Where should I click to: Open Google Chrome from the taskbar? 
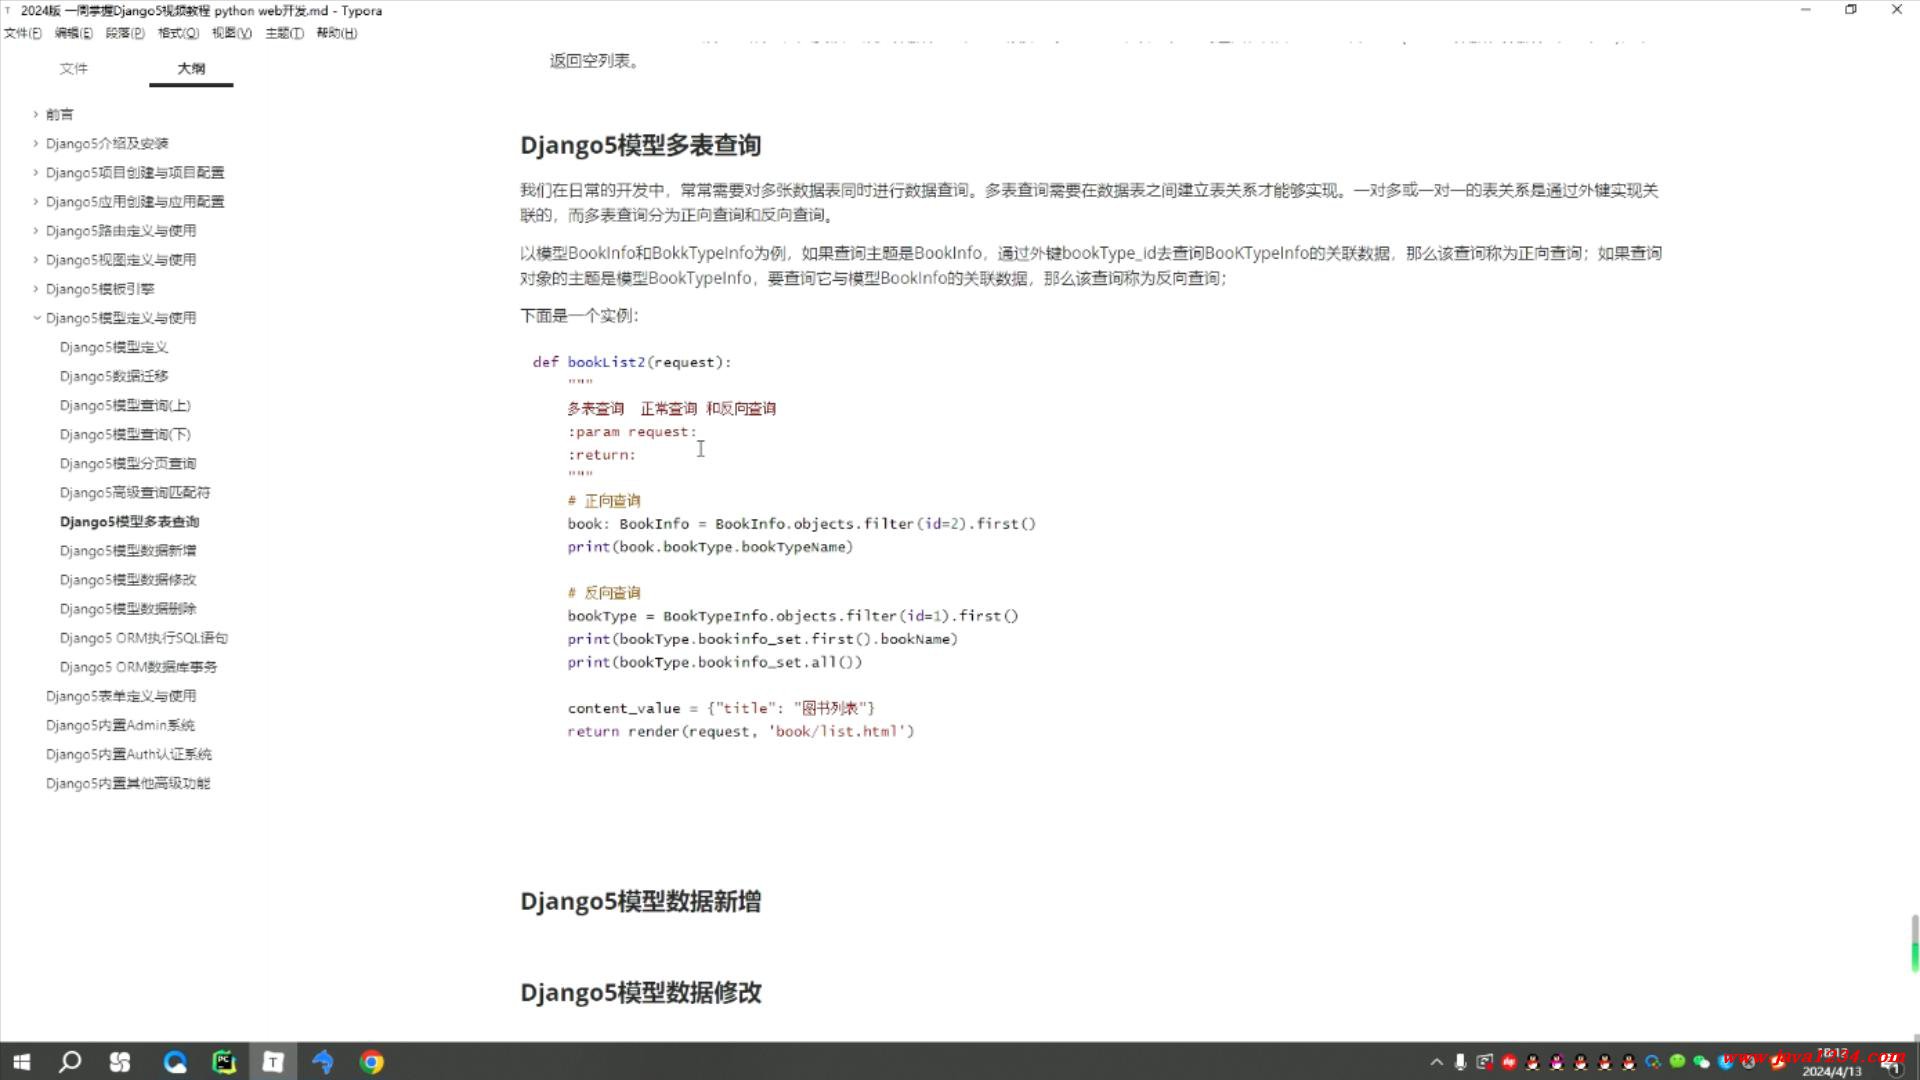371,1062
